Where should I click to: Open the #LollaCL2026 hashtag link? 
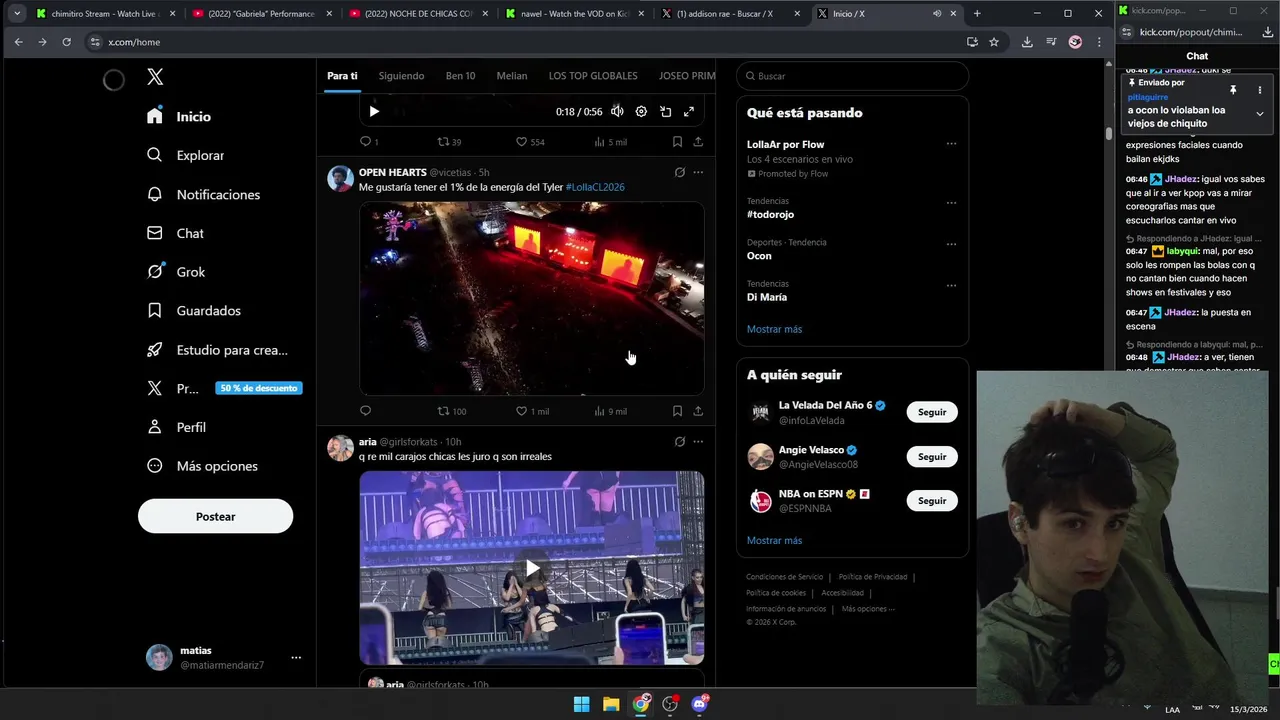[x=595, y=187]
